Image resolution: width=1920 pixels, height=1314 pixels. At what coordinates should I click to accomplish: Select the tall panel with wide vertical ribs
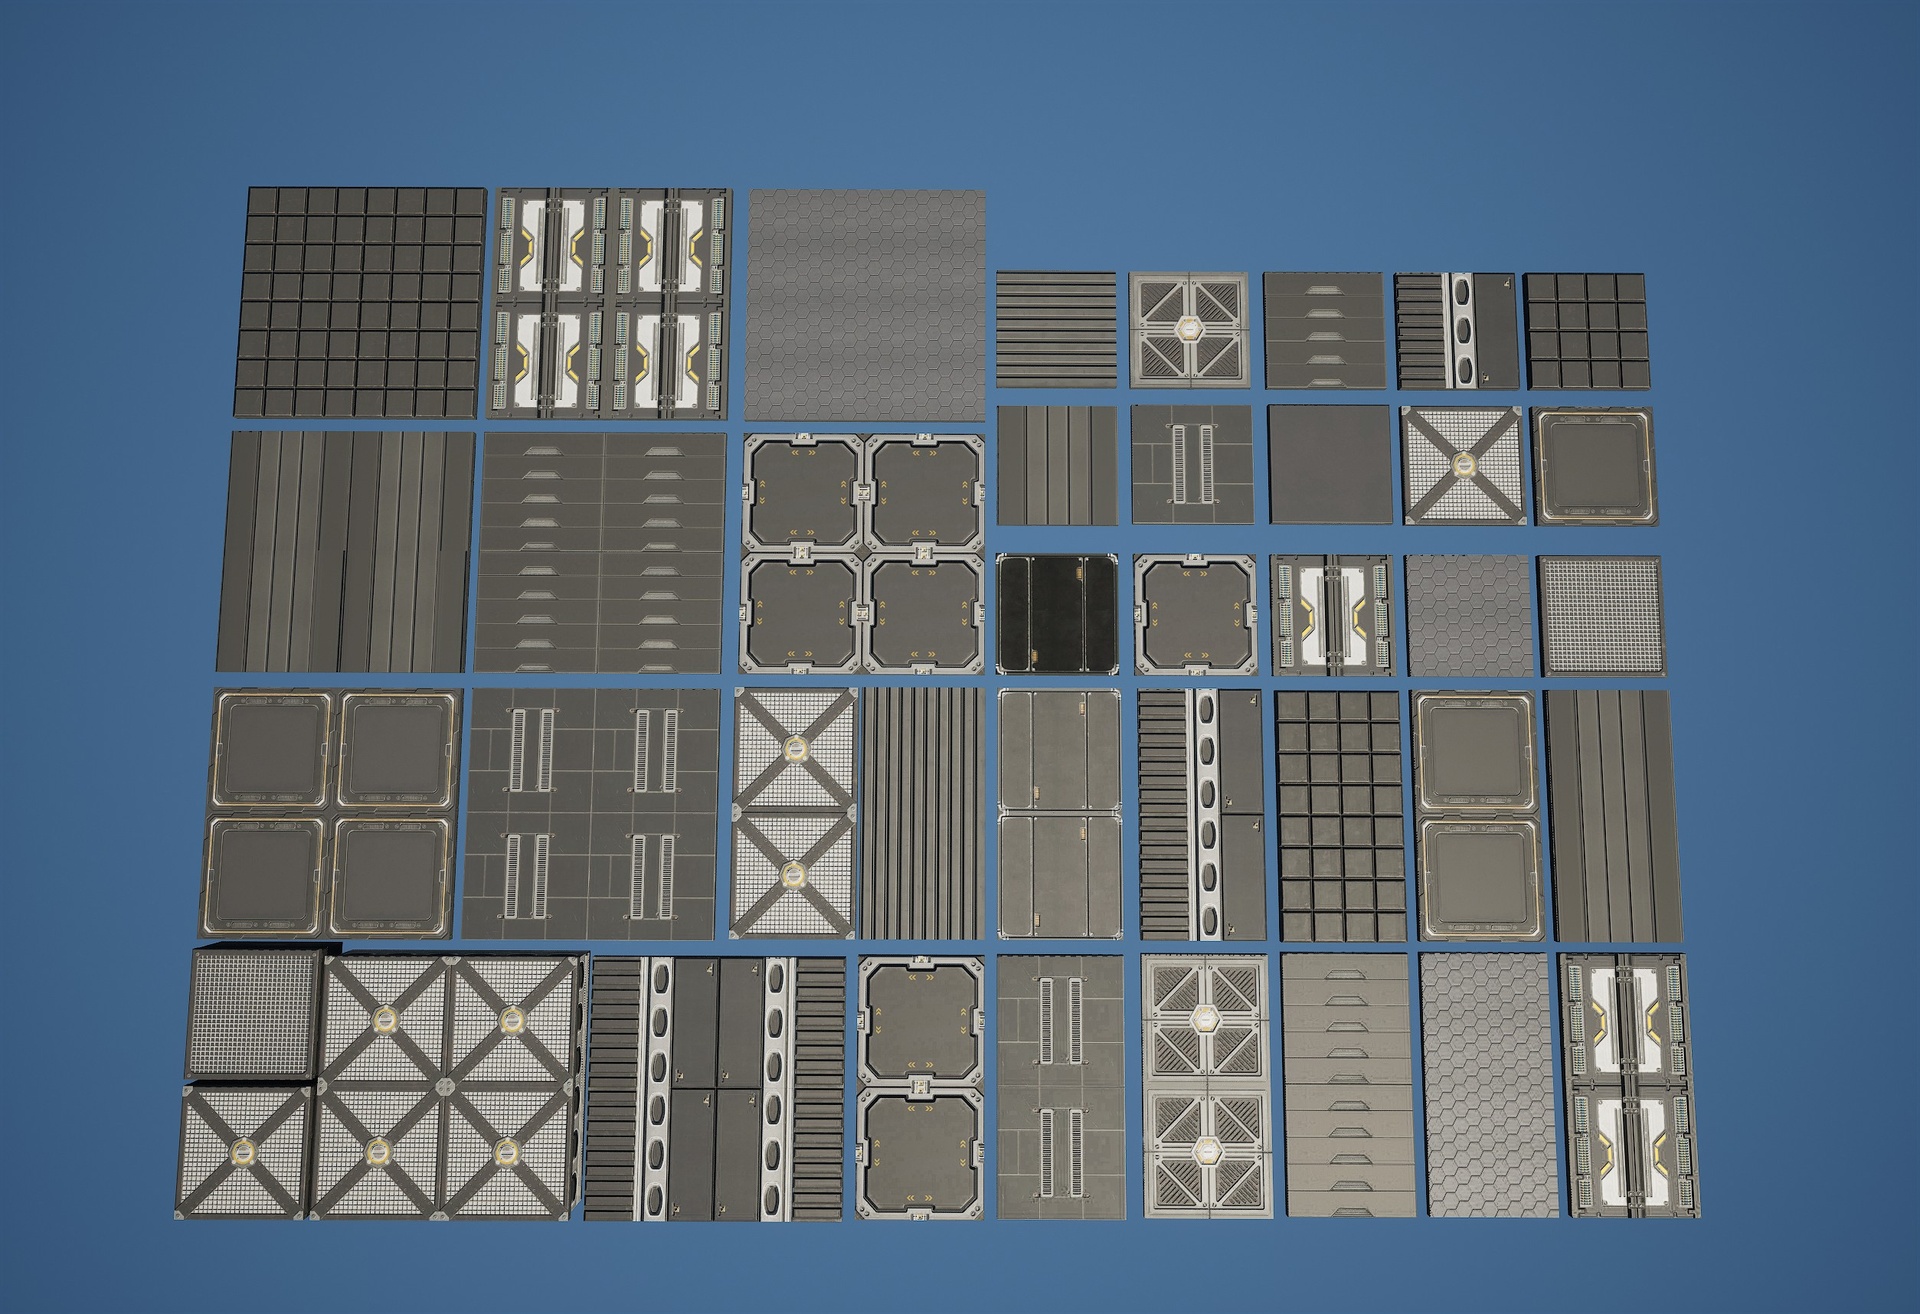(1614, 816)
